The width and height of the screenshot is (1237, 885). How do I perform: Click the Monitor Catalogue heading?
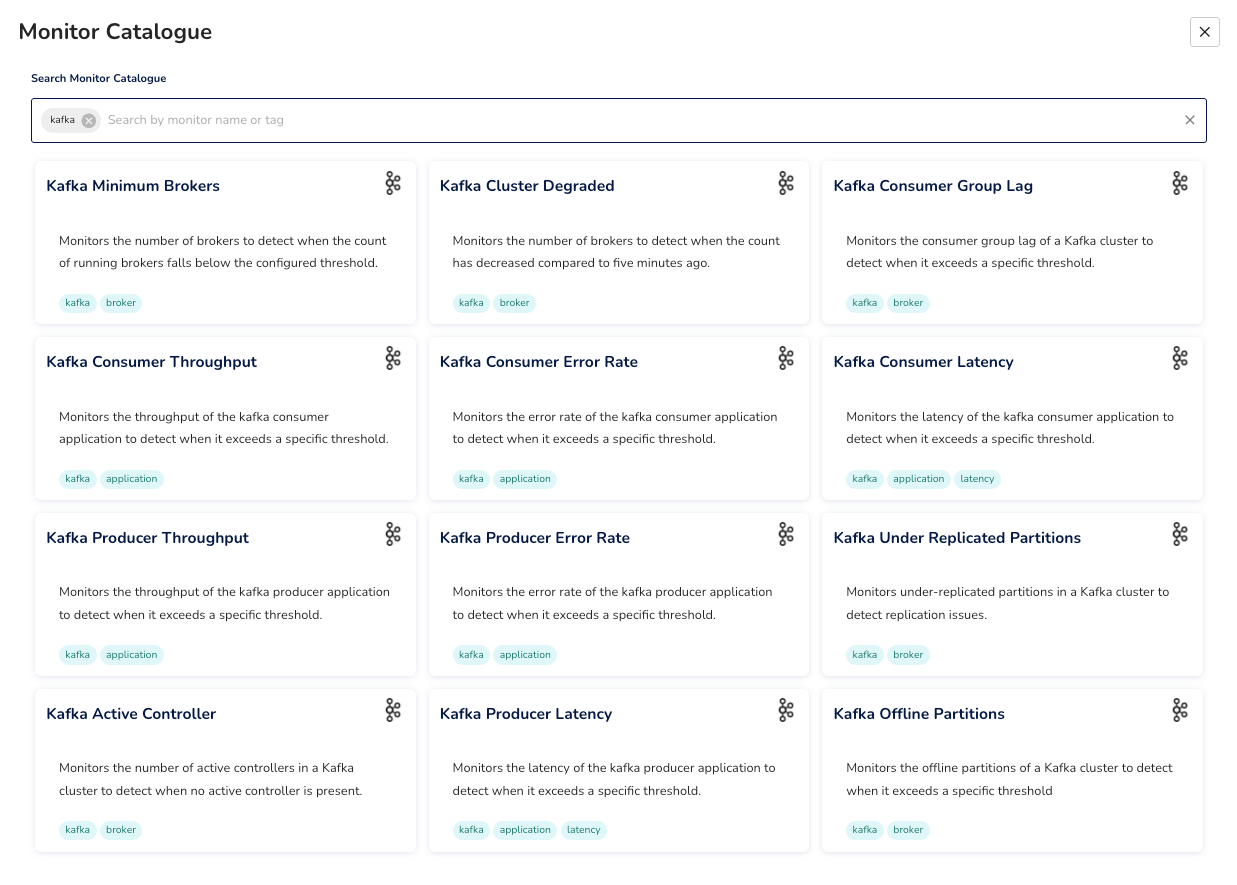(115, 32)
